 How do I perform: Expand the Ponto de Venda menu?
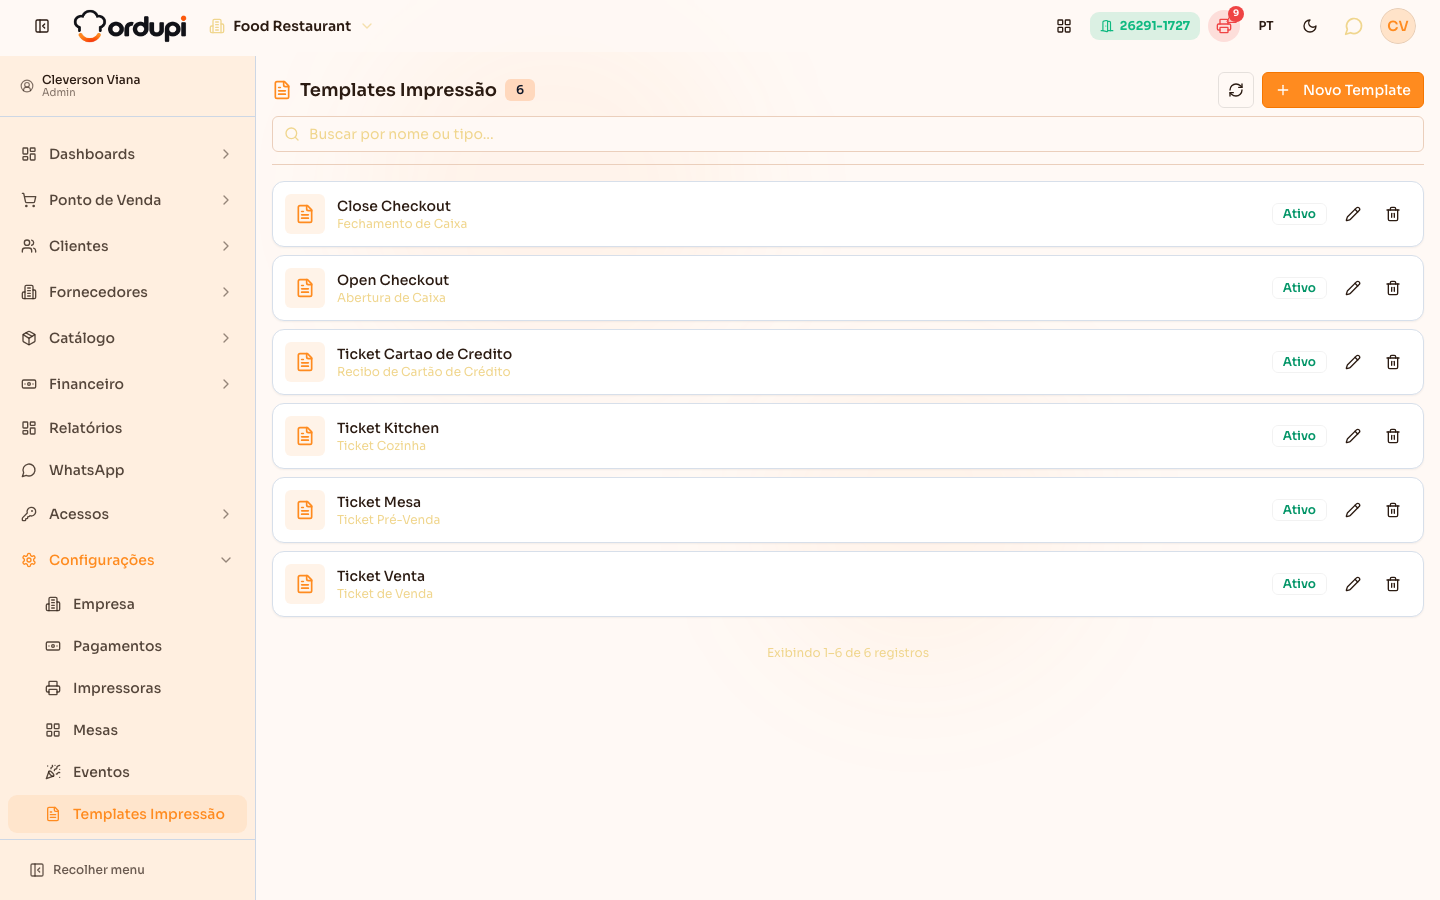click(127, 200)
